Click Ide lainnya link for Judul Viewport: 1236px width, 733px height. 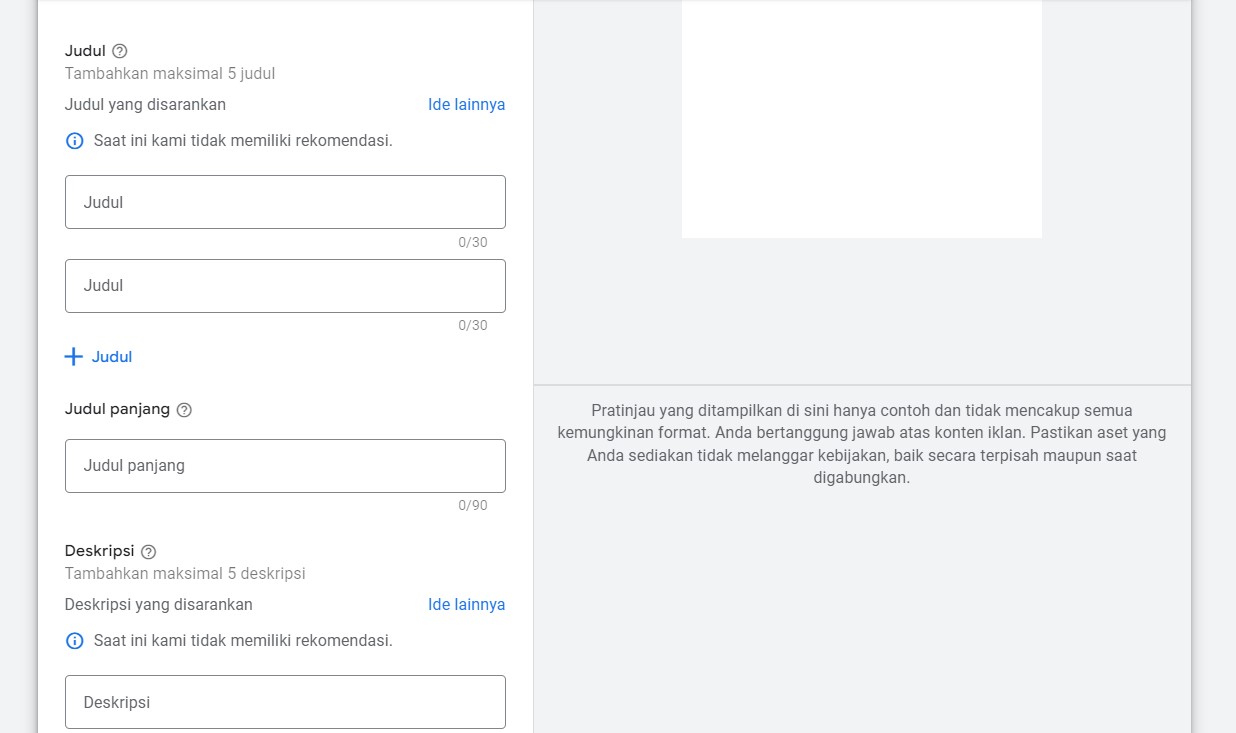(467, 105)
